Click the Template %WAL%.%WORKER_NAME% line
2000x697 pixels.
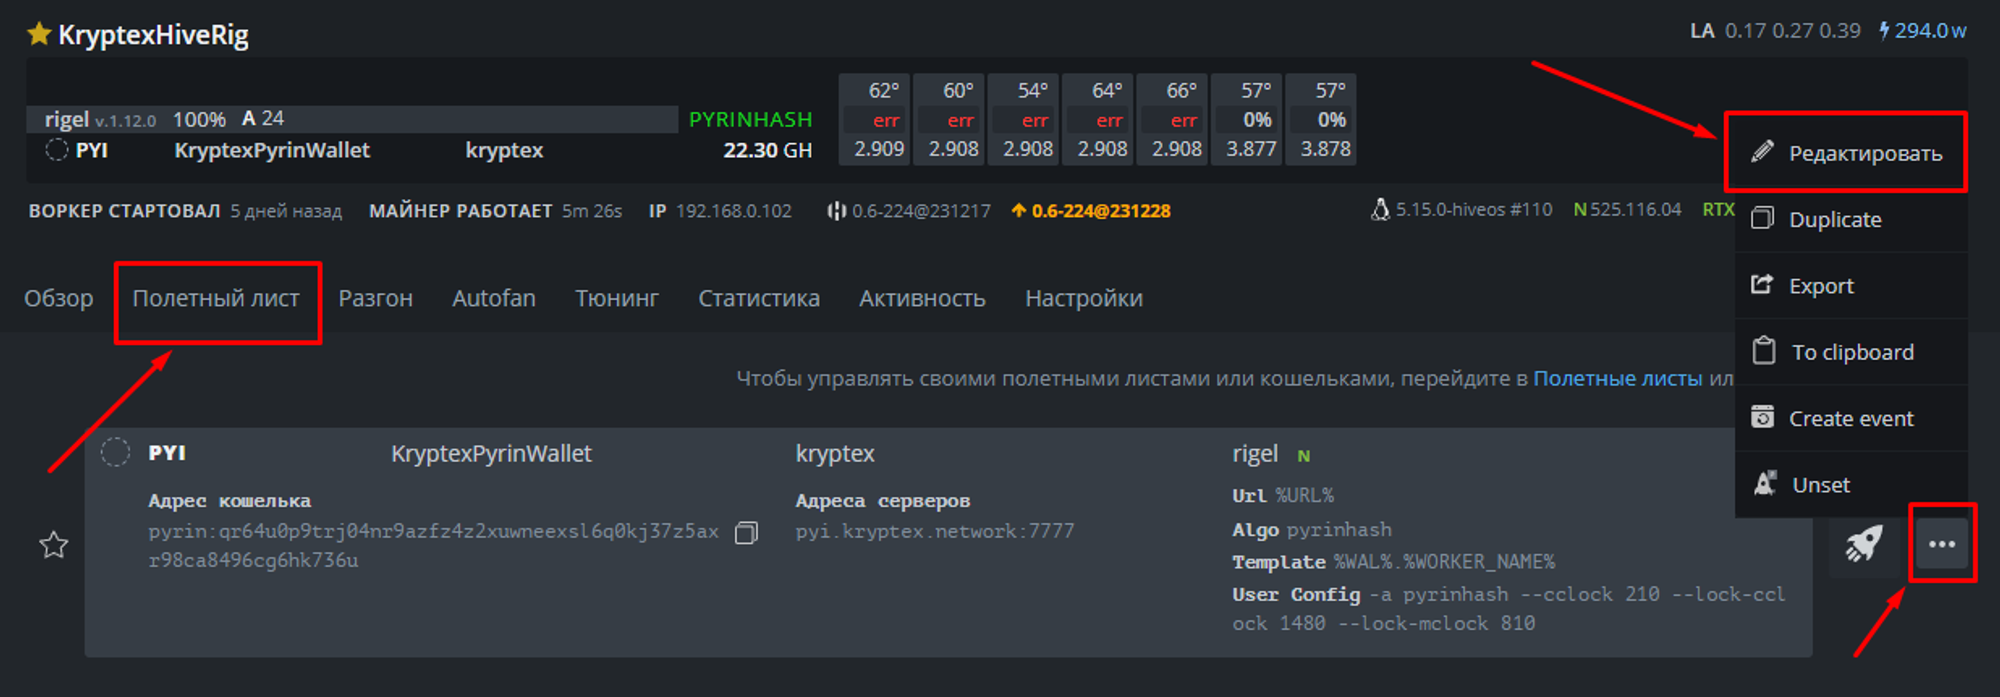pyautogui.click(x=1393, y=562)
